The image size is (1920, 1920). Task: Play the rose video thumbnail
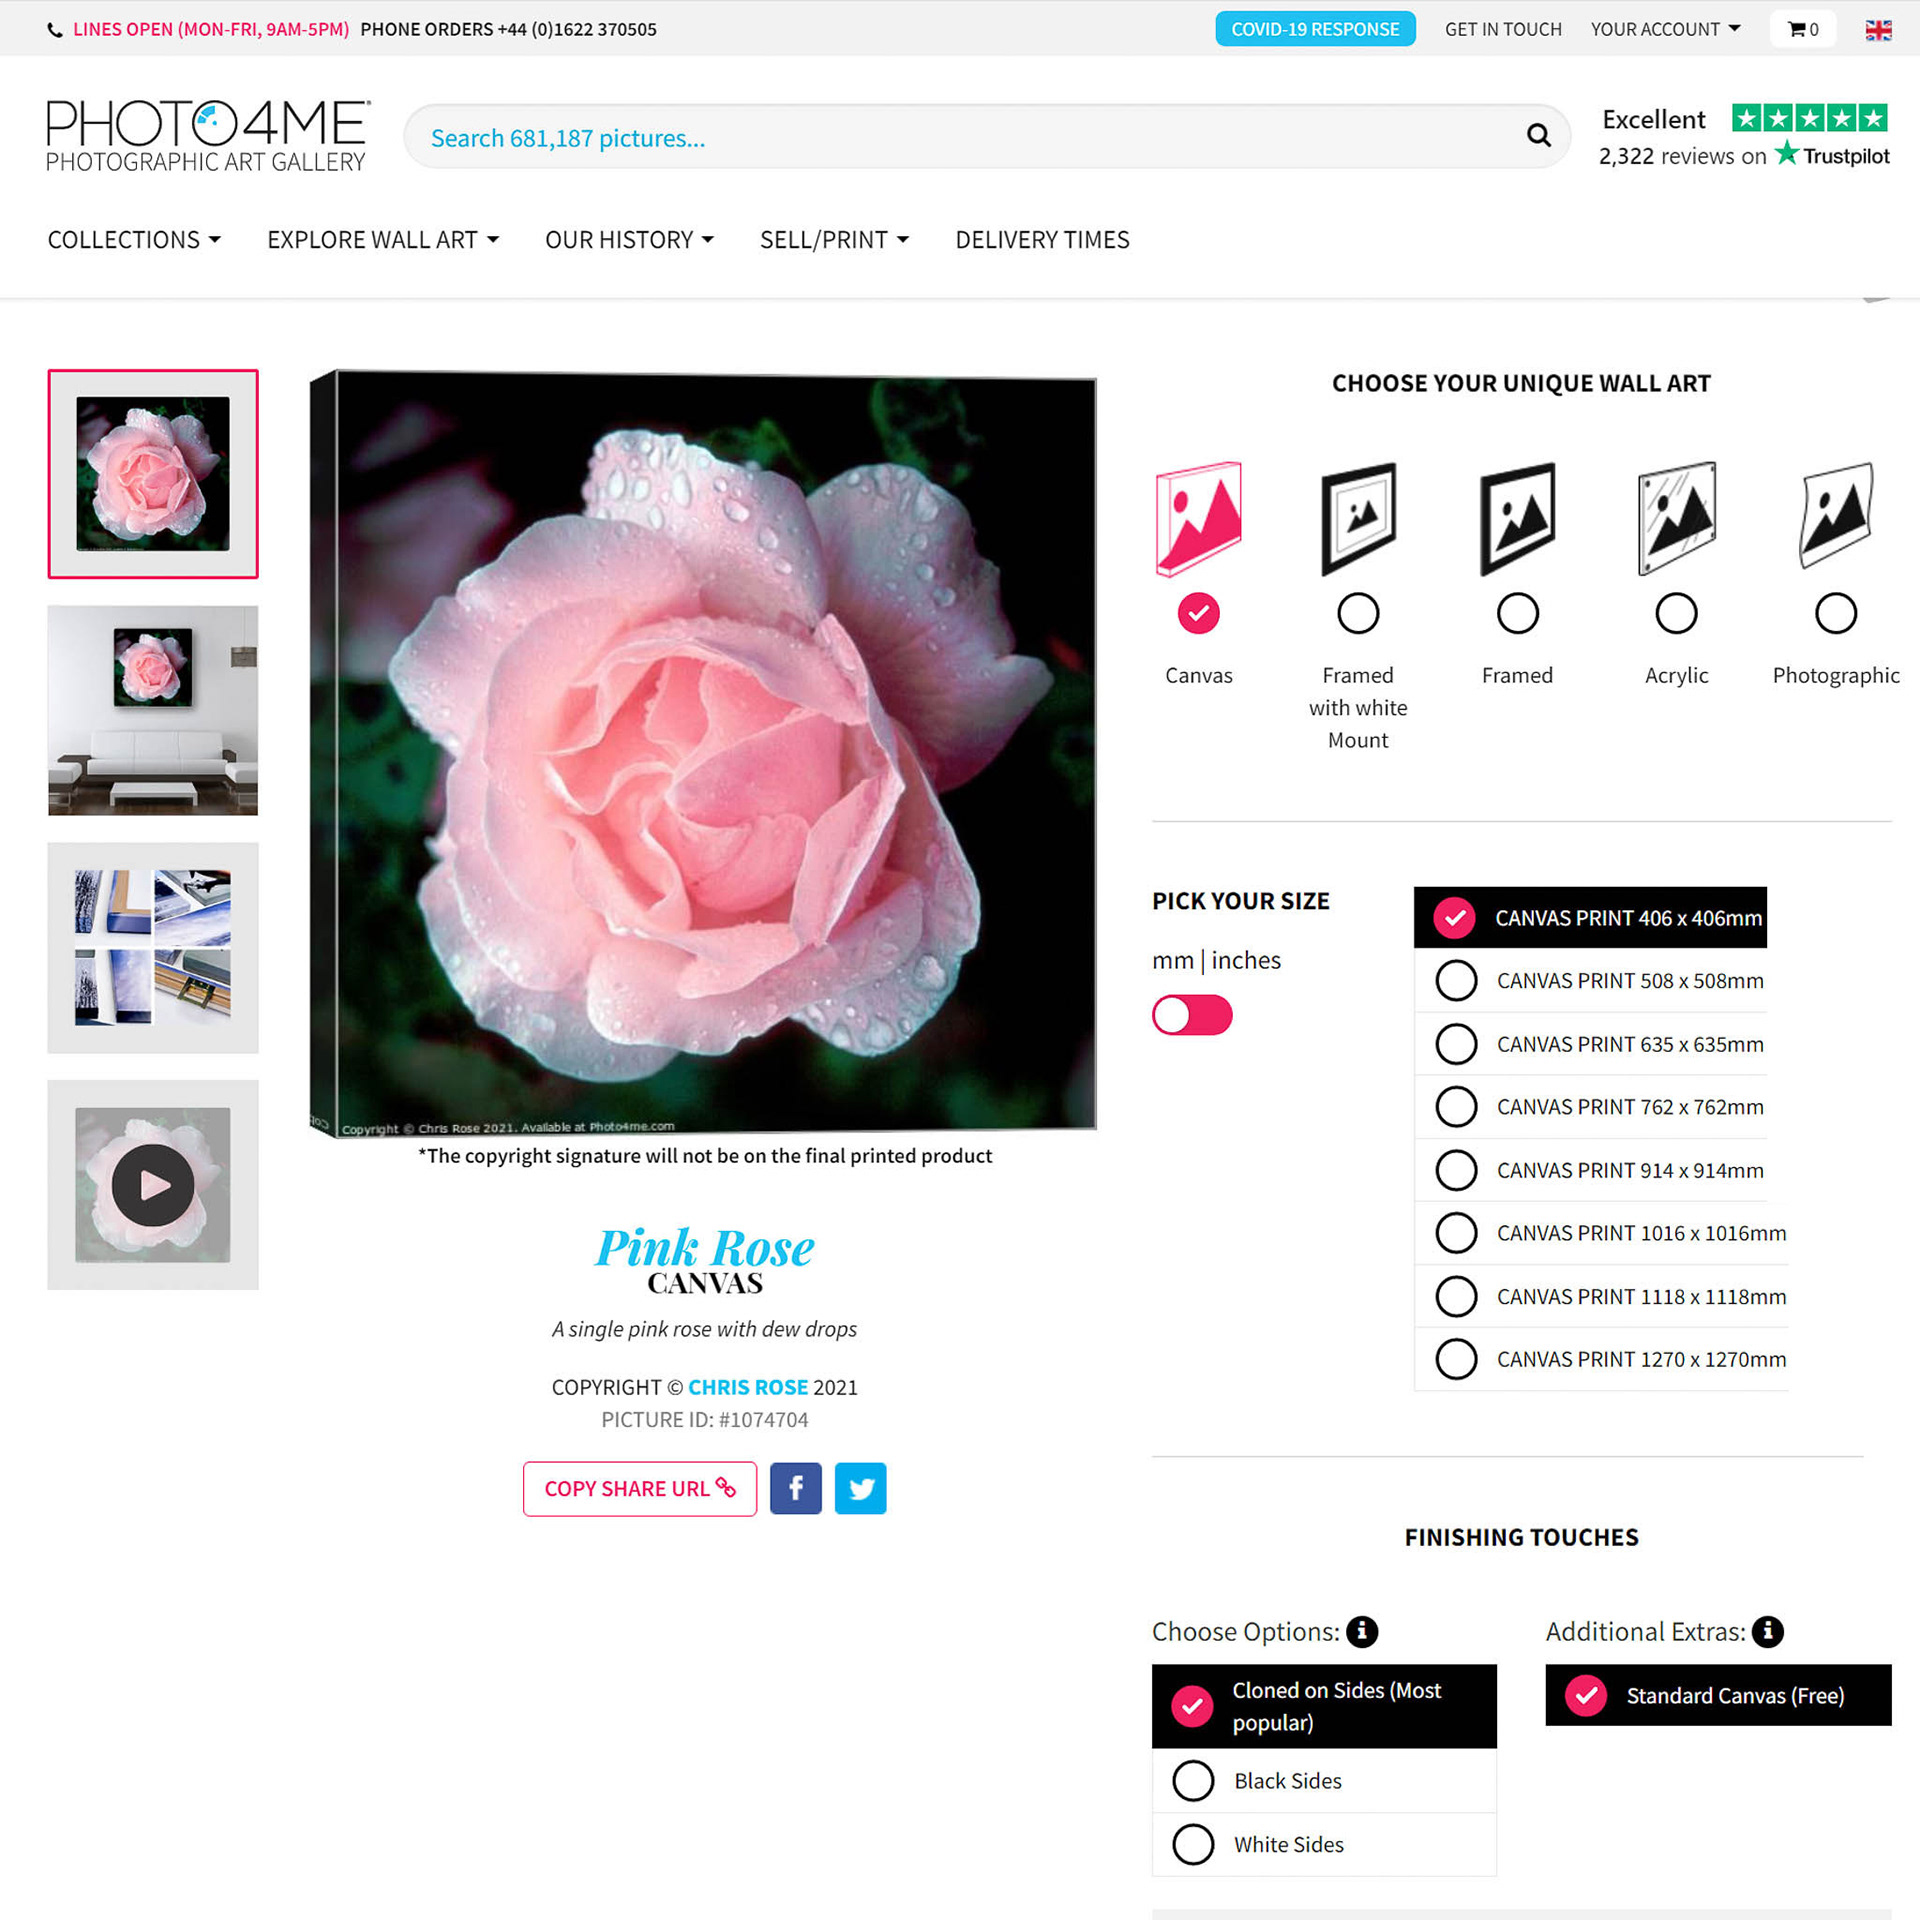[x=153, y=1185]
